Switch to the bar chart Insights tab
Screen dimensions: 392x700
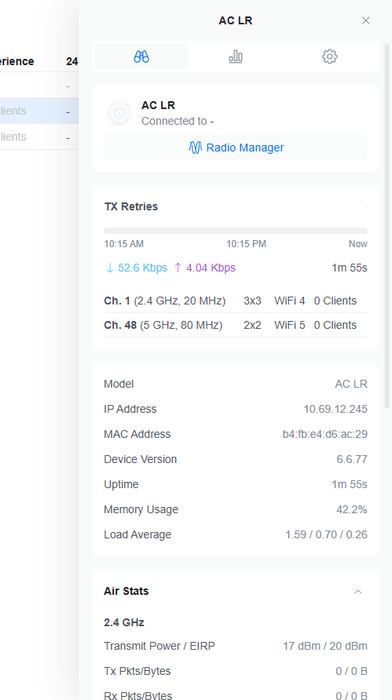pyautogui.click(x=236, y=57)
